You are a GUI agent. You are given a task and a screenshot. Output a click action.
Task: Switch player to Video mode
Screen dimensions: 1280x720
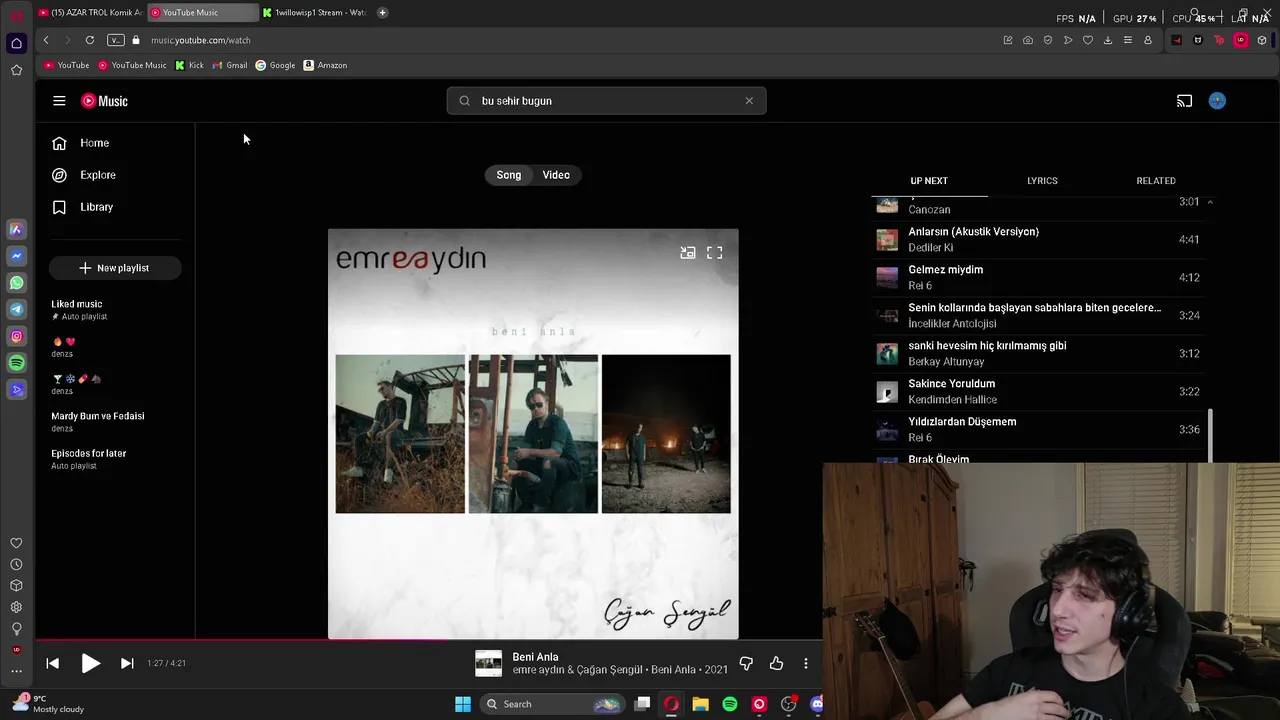coord(556,175)
